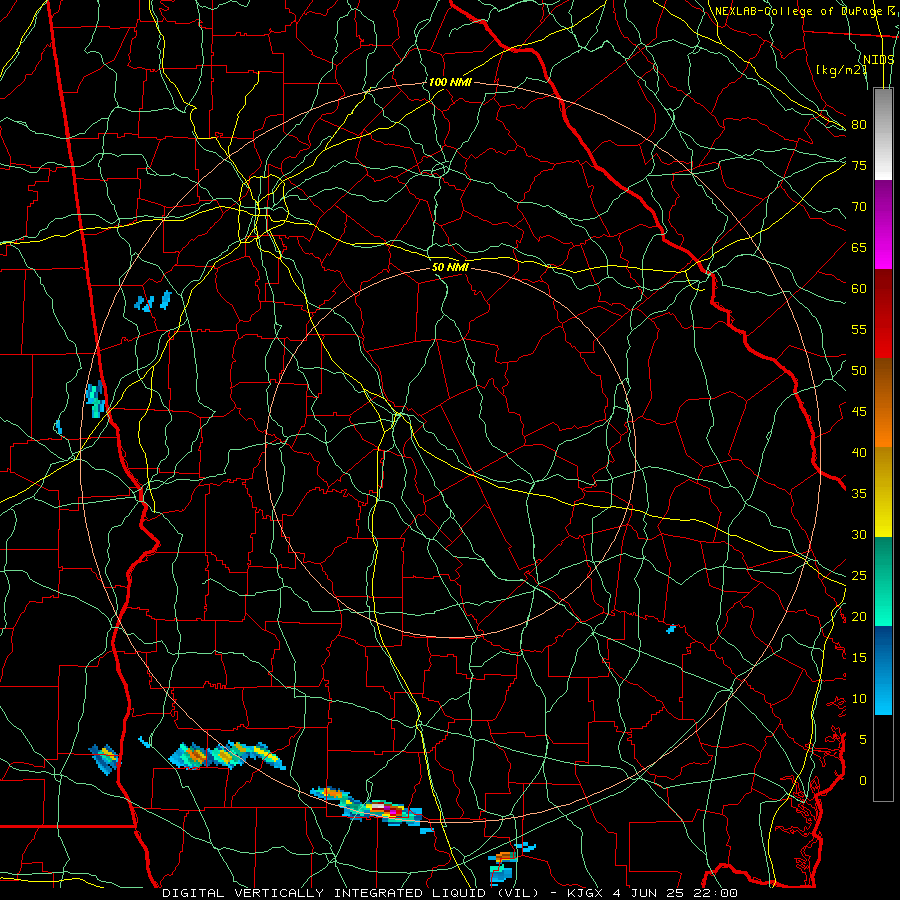Click the legend value 70

point(859,207)
